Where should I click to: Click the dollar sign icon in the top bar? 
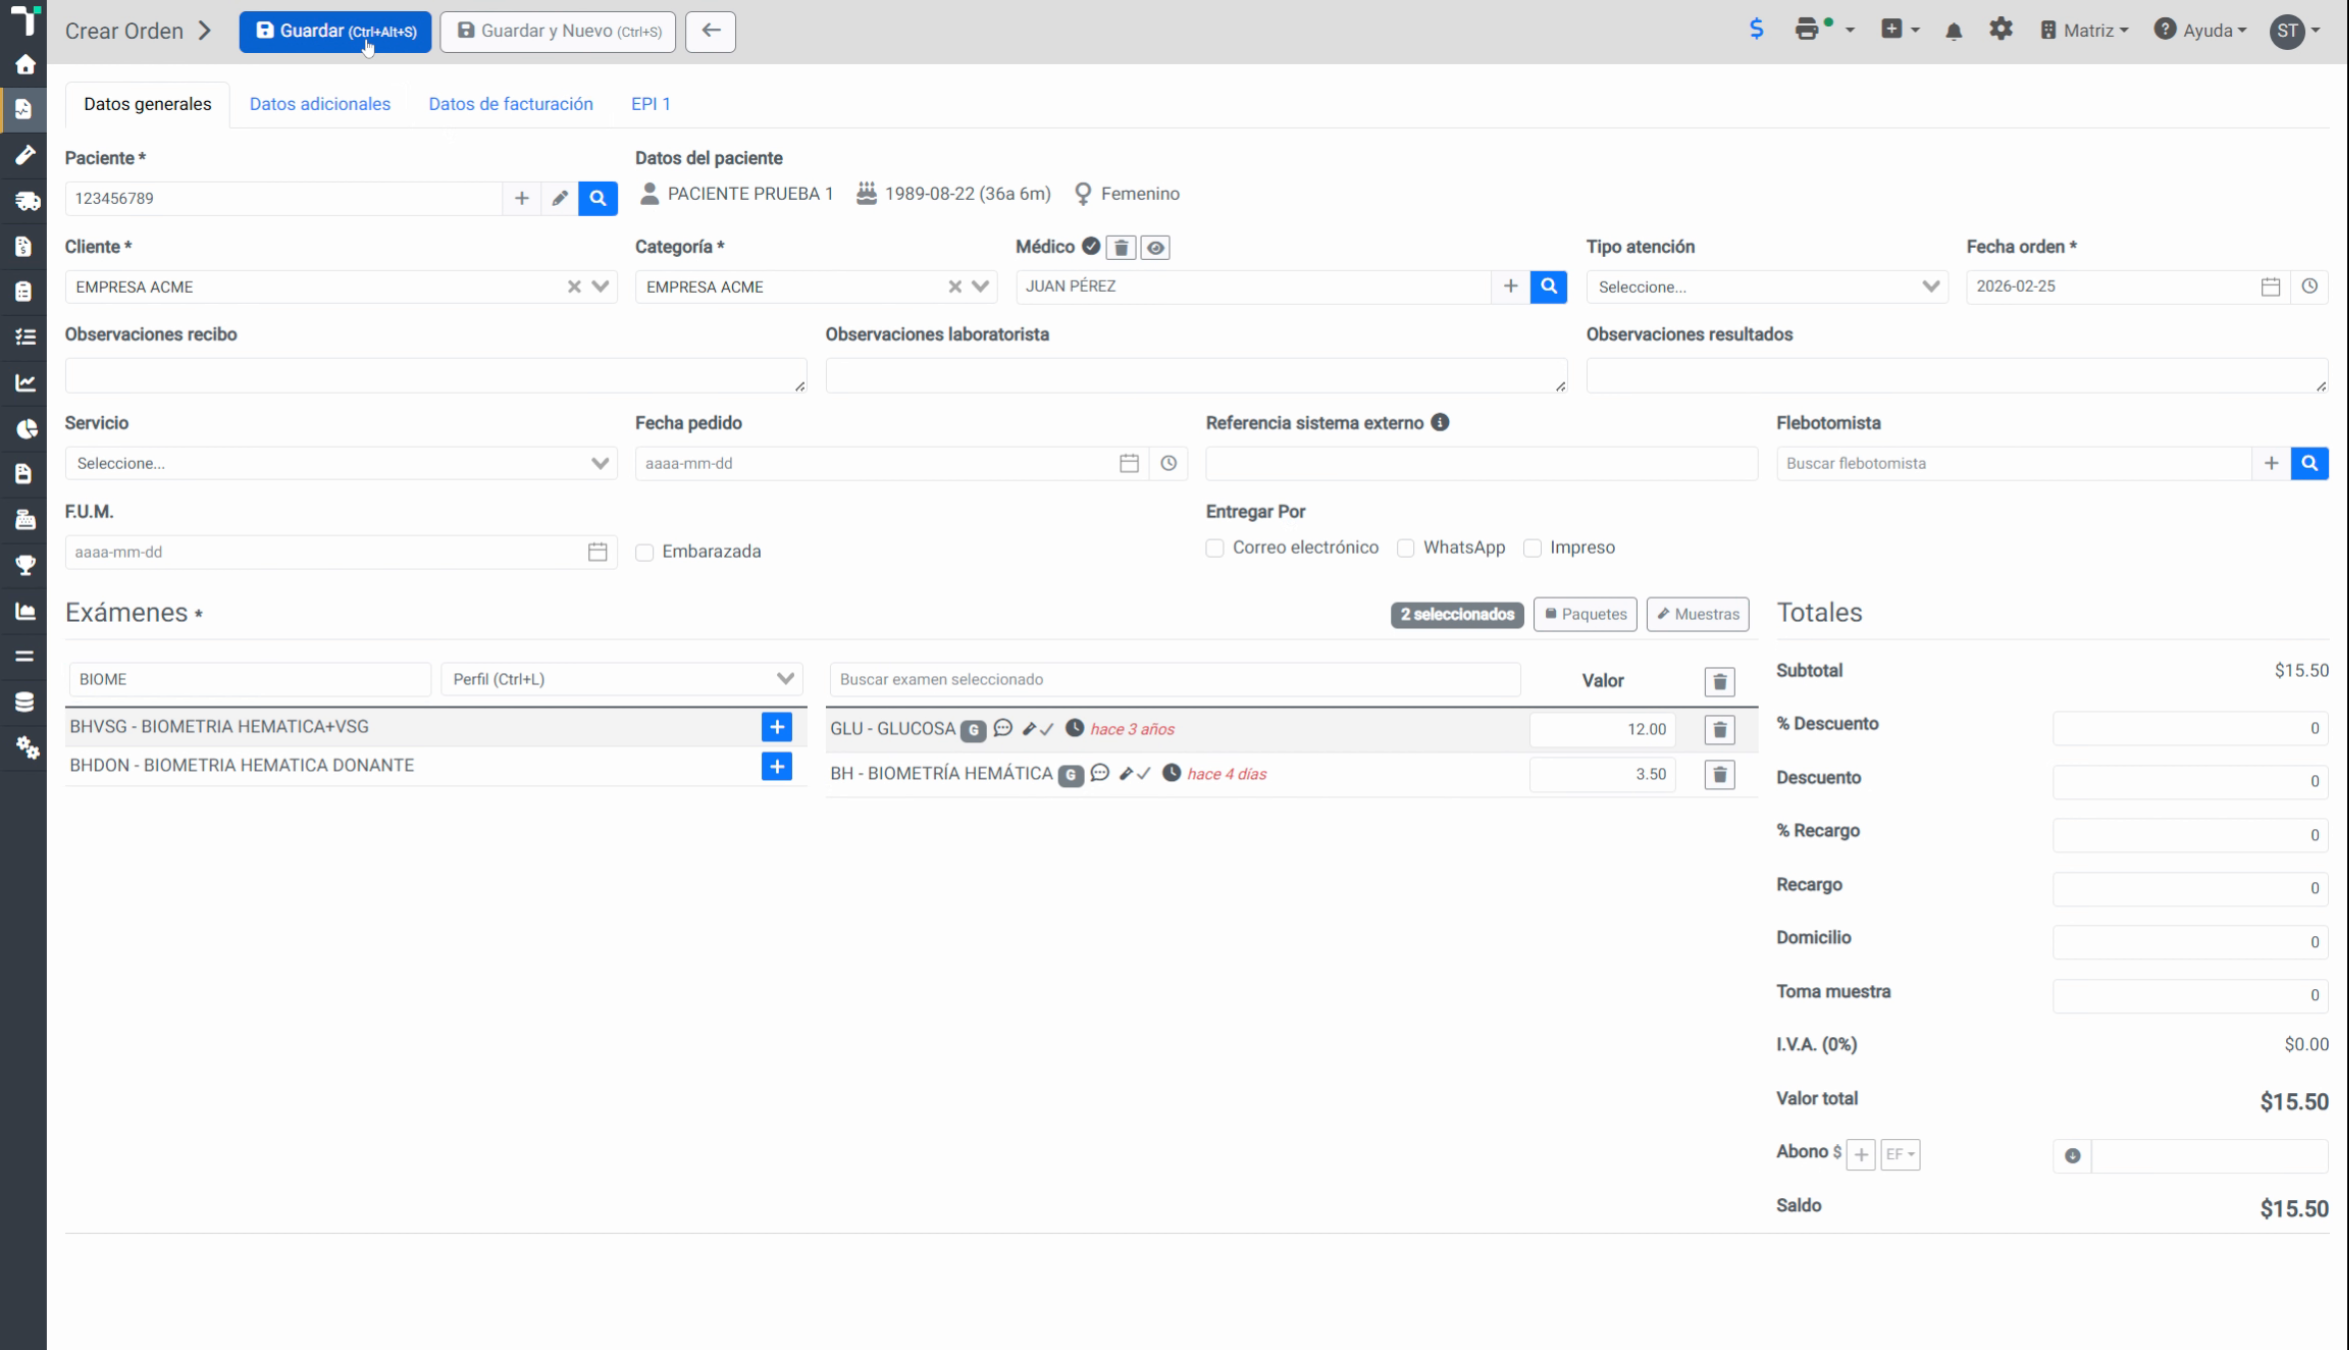point(1756,29)
